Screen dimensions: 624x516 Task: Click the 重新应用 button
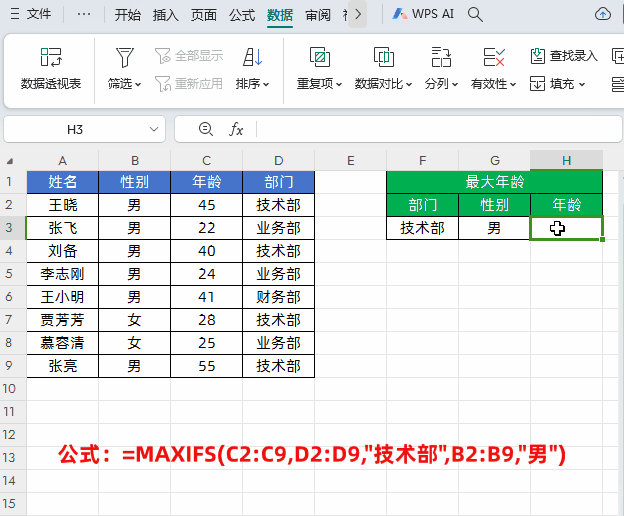pos(189,84)
